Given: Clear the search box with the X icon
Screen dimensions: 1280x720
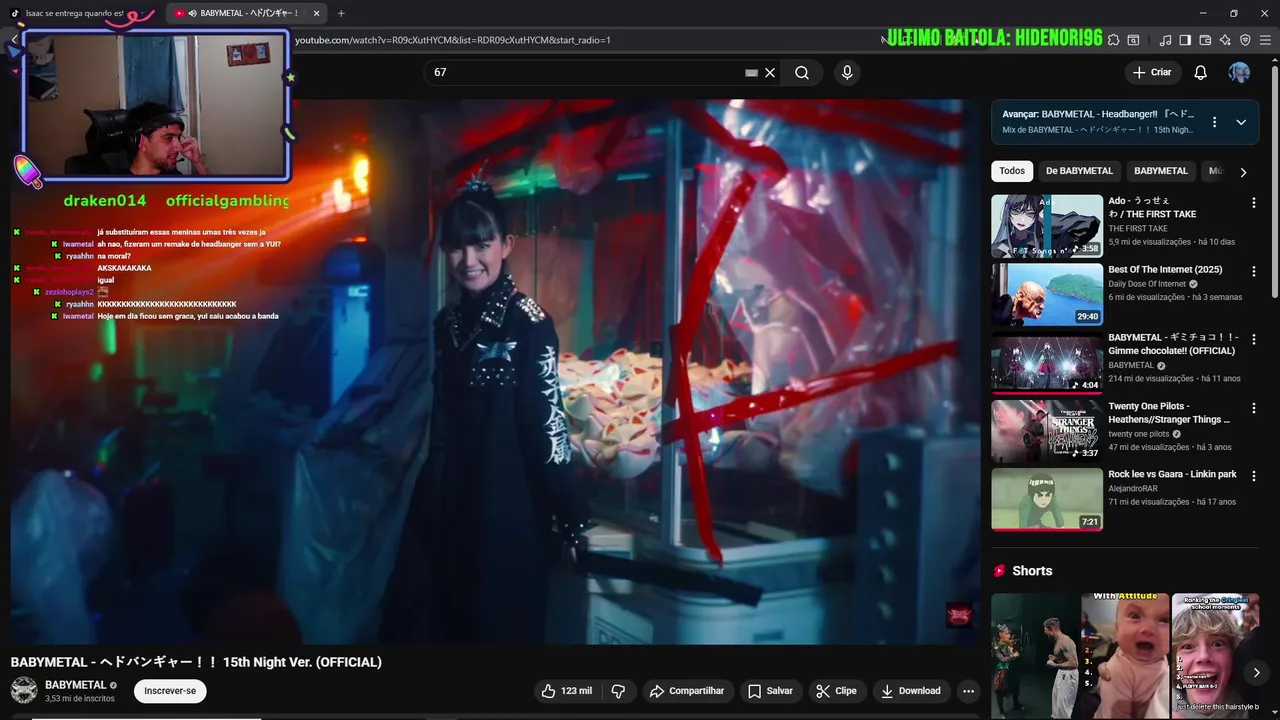Looking at the screenshot, I should point(770,73).
